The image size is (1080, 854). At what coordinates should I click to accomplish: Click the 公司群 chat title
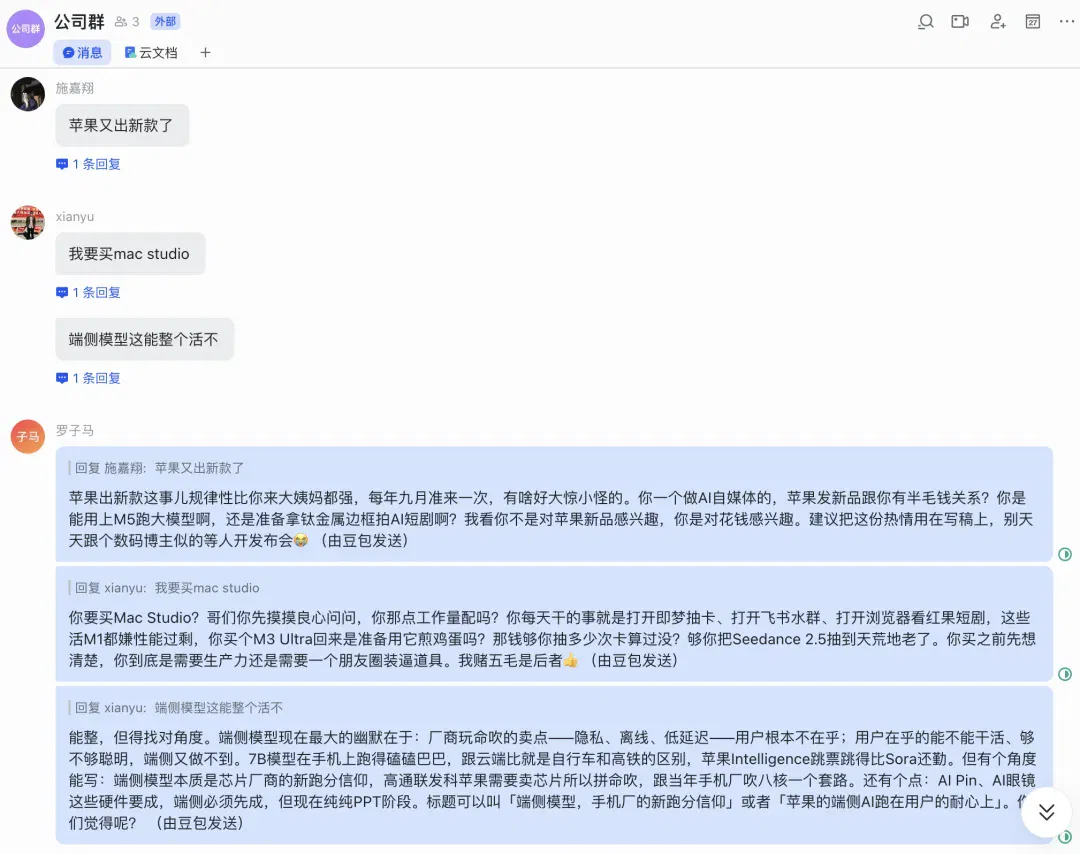79,22
